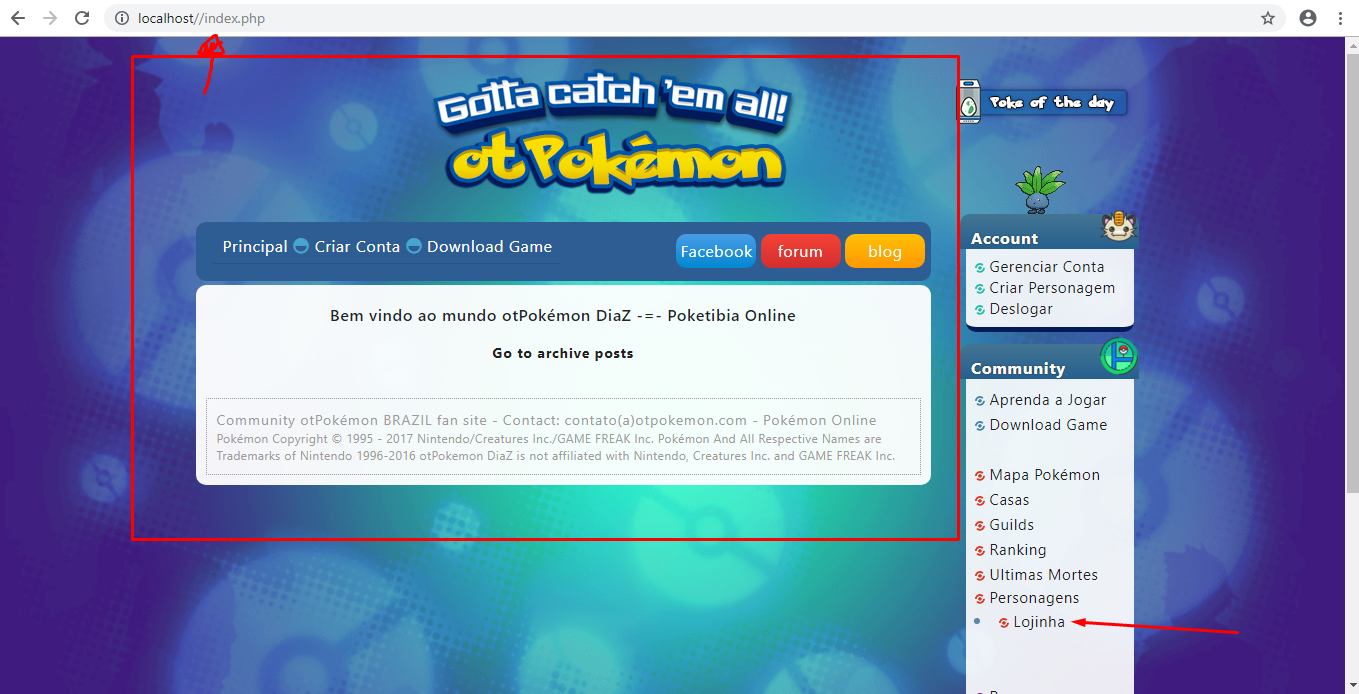Click the red forum button

[x=800, y=251]
